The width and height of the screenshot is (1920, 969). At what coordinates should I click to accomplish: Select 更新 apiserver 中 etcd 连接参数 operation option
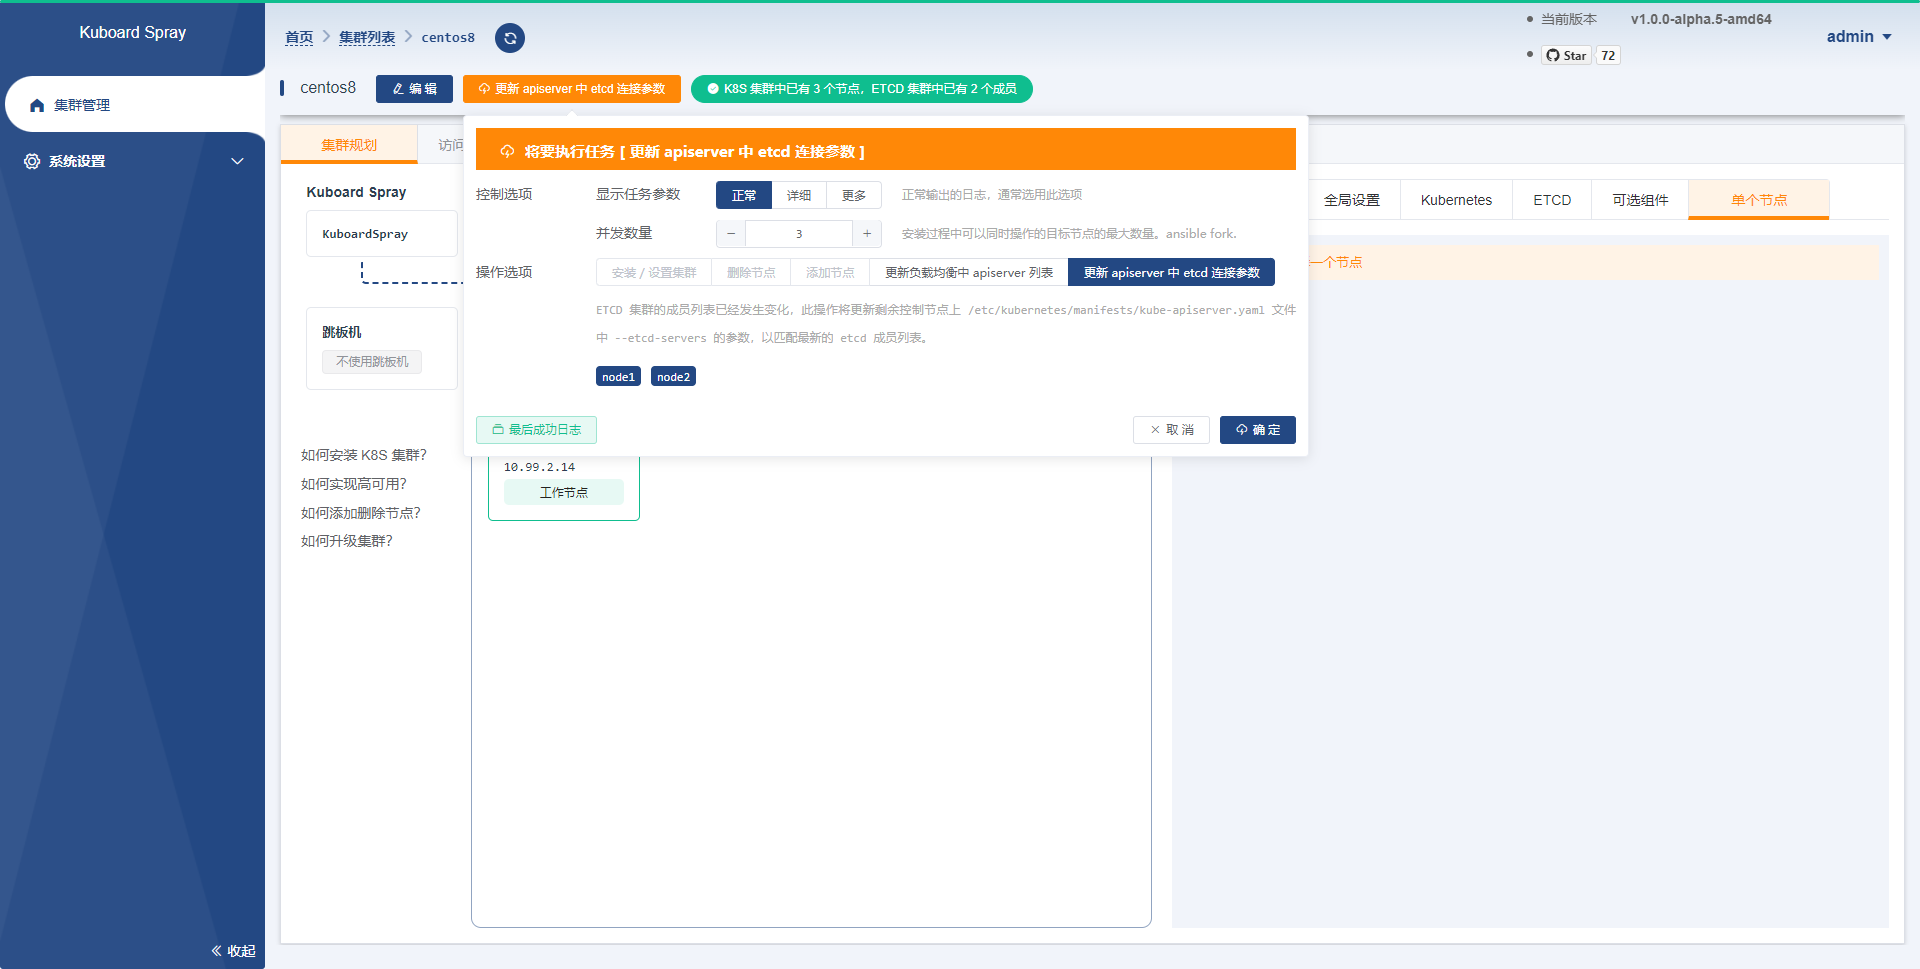1172,272
